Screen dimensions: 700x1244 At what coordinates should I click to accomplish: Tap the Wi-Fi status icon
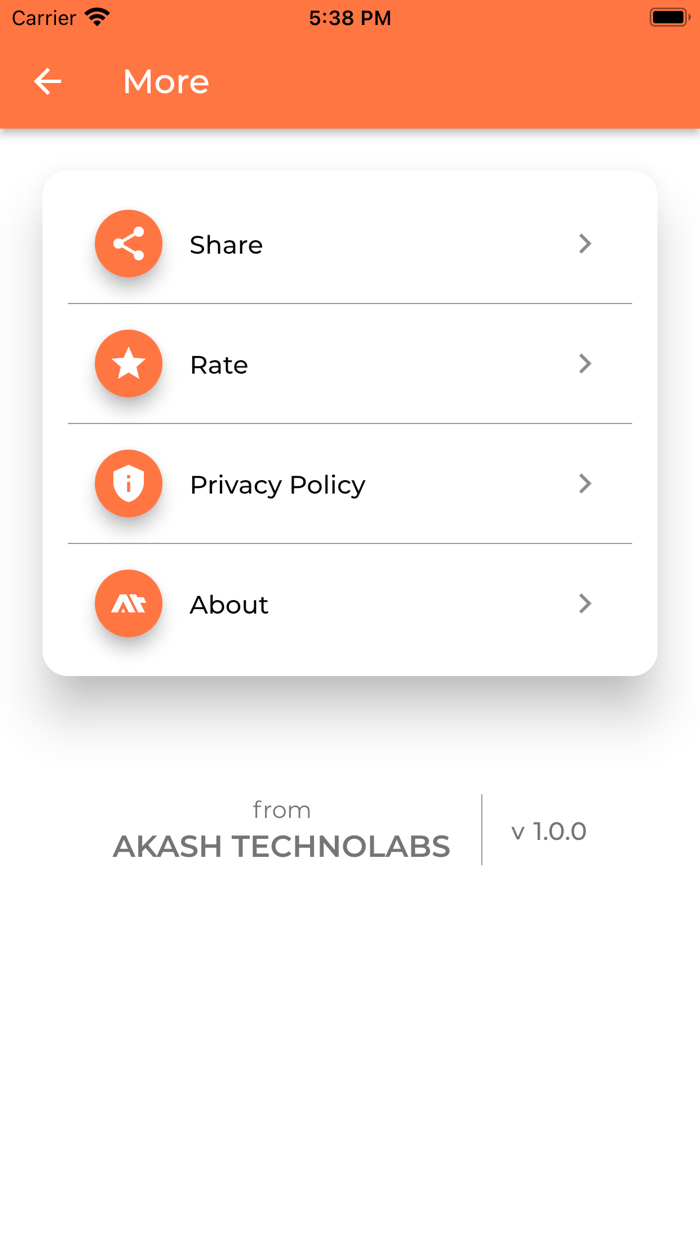(97, 18)
